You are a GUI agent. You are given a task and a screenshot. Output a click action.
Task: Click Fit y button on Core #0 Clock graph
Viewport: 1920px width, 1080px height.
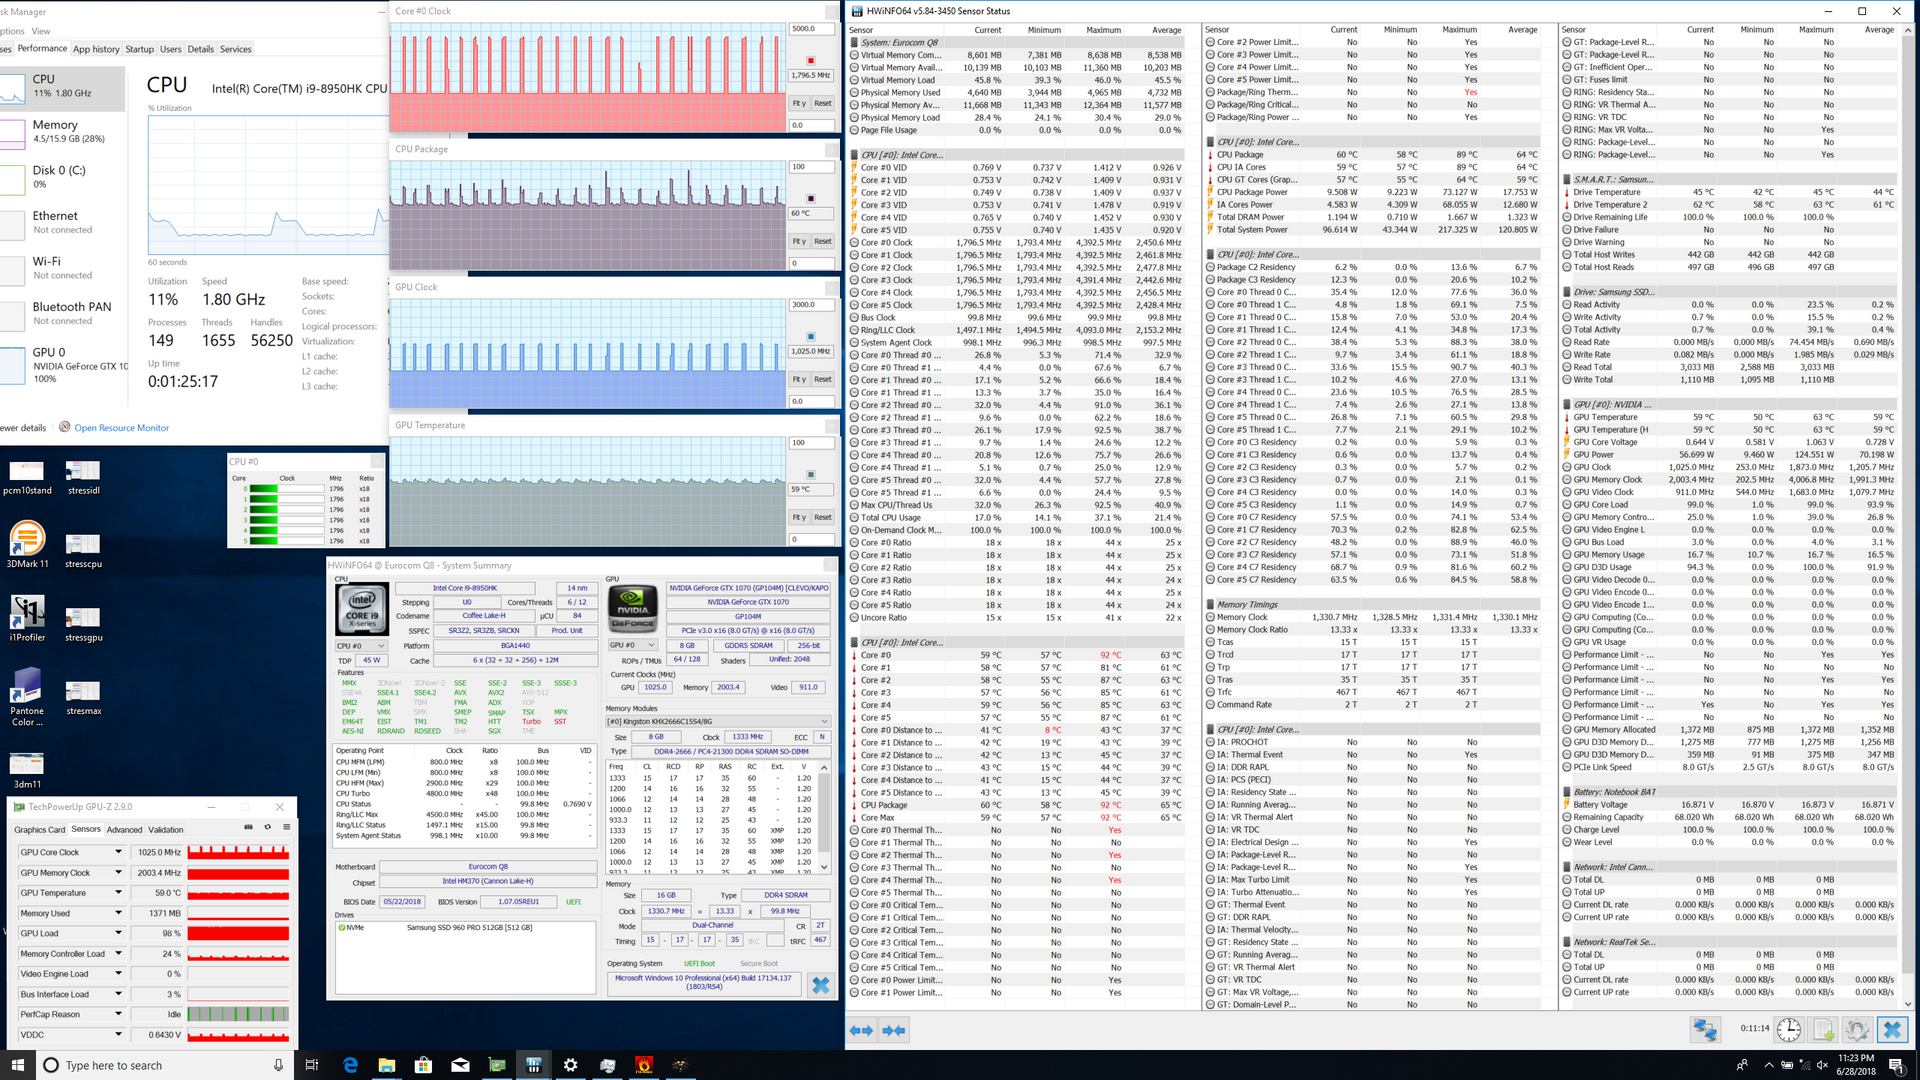(x=799, y=103)
